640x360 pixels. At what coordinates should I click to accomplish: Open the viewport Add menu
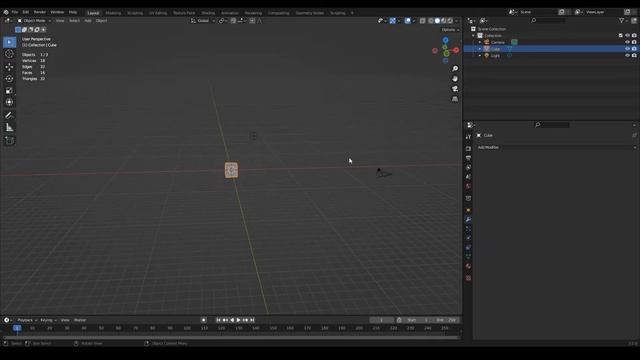coord(88,21)
